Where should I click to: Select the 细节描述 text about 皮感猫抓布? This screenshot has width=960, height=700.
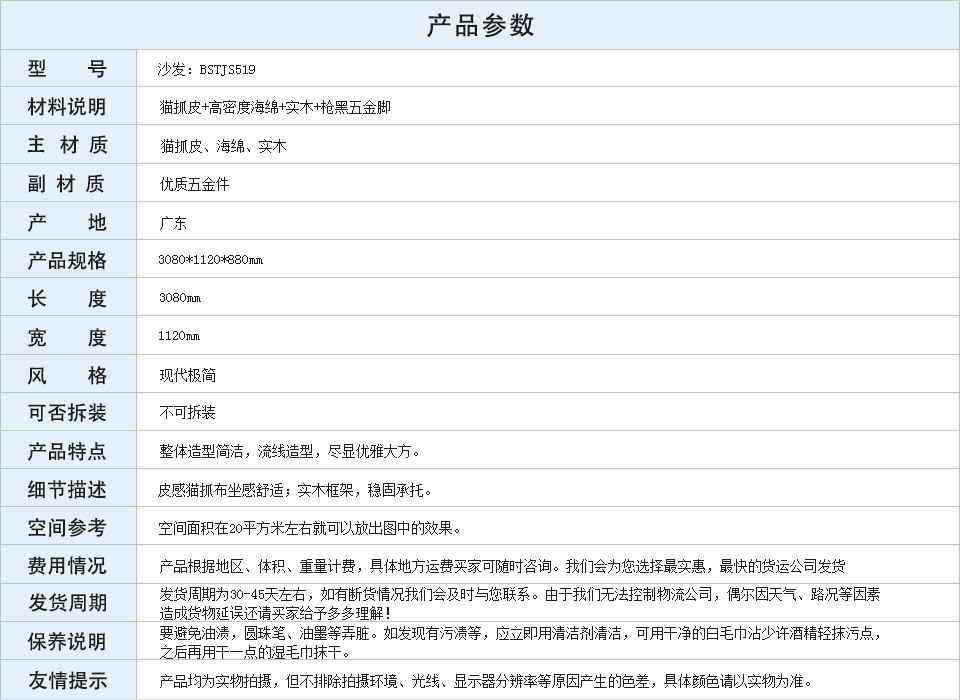coord(295,490)
